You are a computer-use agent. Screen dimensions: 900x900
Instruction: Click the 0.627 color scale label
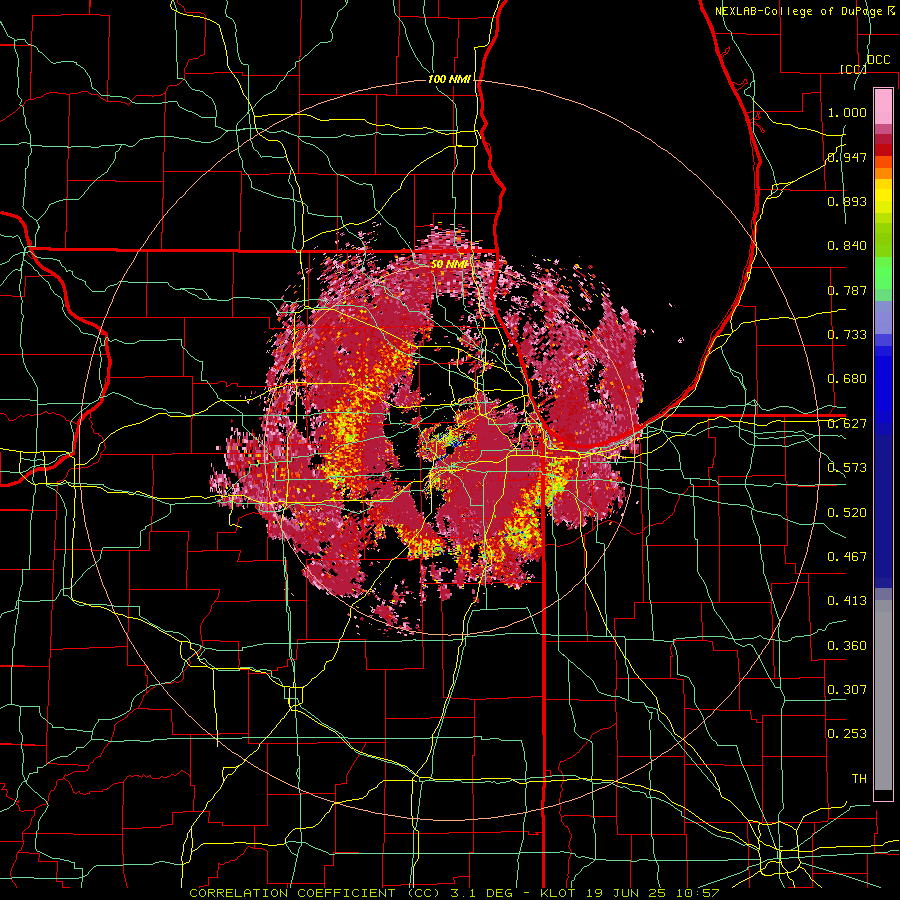click(847, 424)
